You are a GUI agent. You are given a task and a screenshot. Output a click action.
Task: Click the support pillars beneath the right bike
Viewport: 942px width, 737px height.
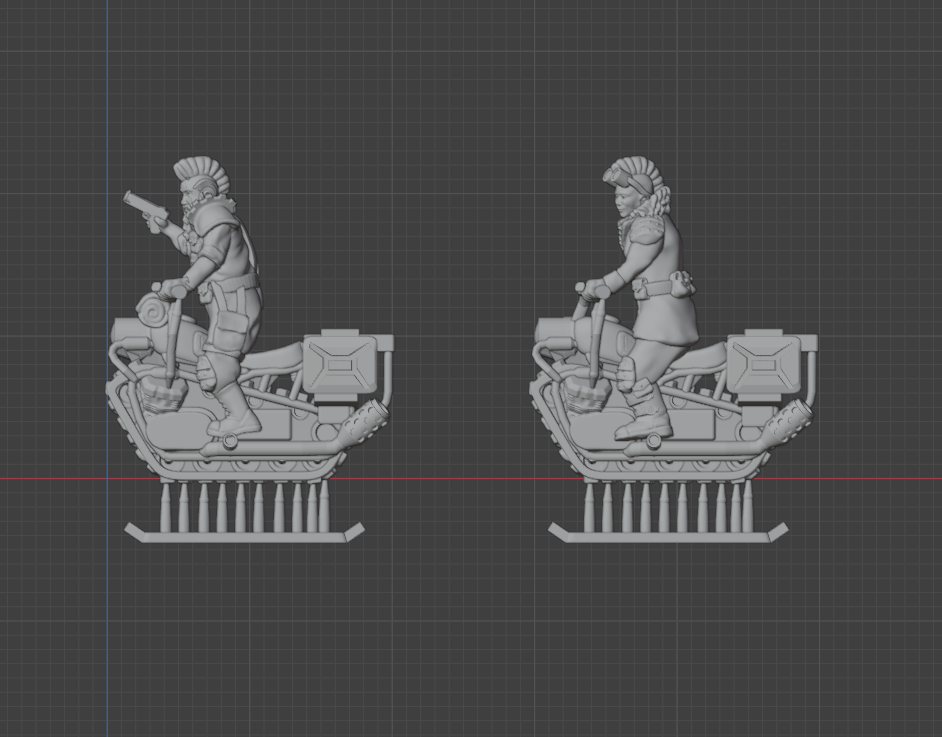pyautogui.click(x=665, y=504)
